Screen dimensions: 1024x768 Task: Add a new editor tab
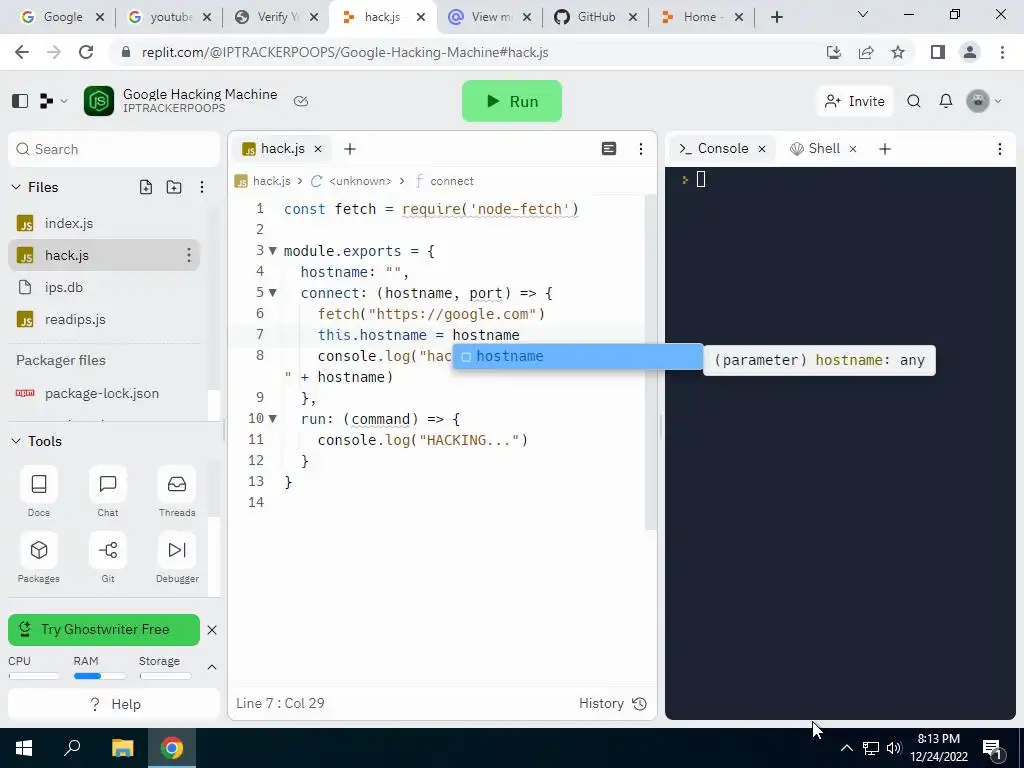tap(350, 149)
